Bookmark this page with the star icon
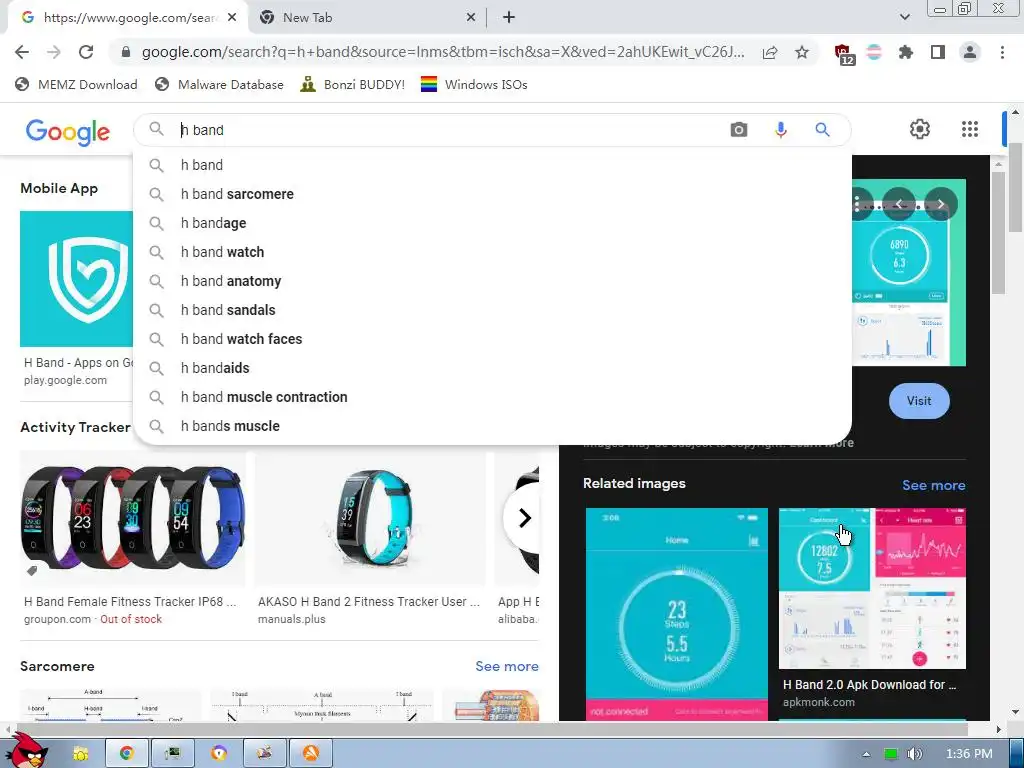This screenshot has height=768, width=1024. pos(802,52)
